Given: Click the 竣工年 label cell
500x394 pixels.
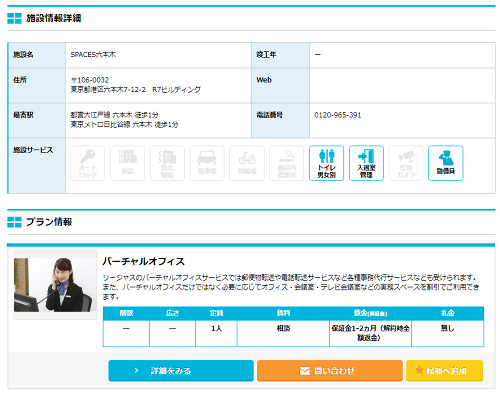Looking at the screenshot, I should point(280,55).
